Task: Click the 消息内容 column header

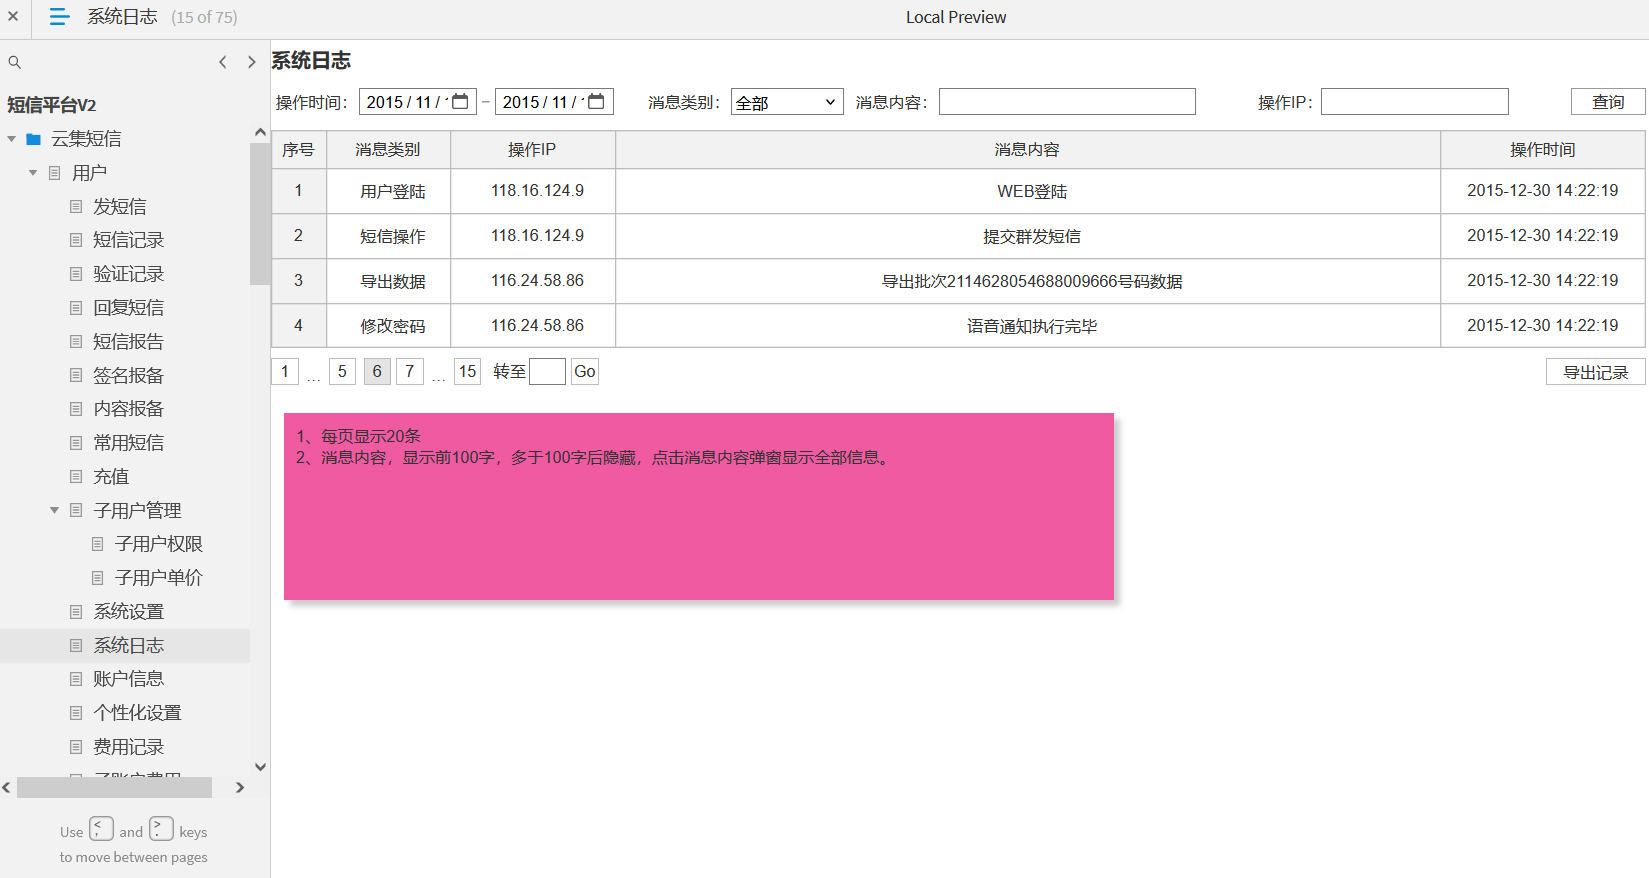Action: point(1027,150)
